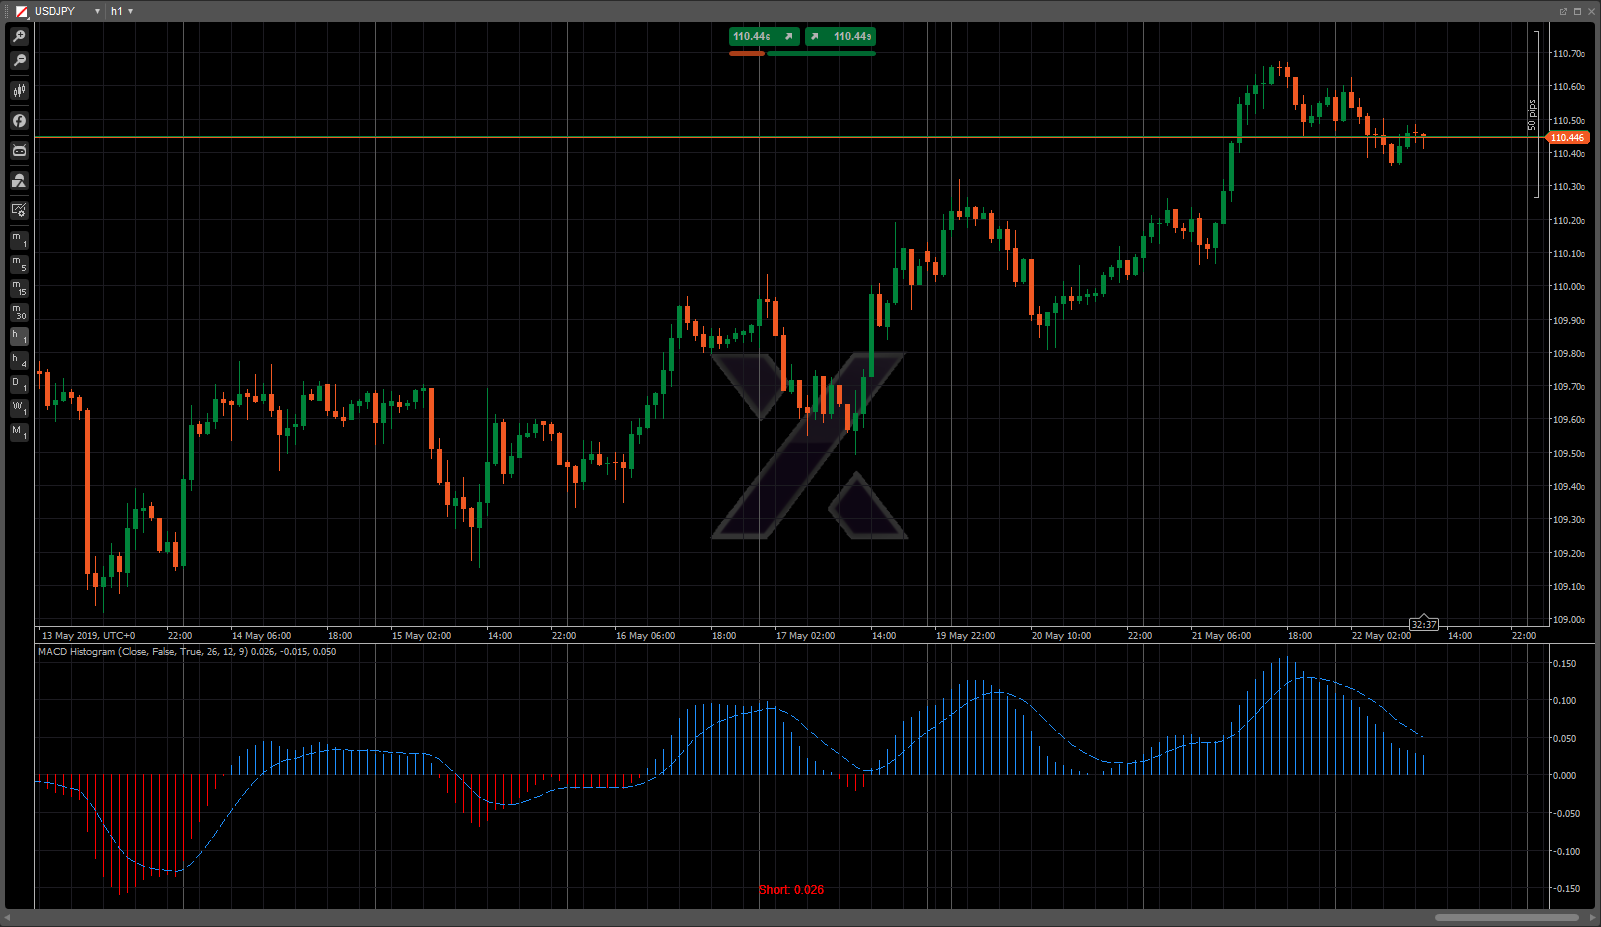1601x927 pixels.
Task: Expand the USDJPY symbol dropdown
Action: pyautogui.click(x=97, y=11)
